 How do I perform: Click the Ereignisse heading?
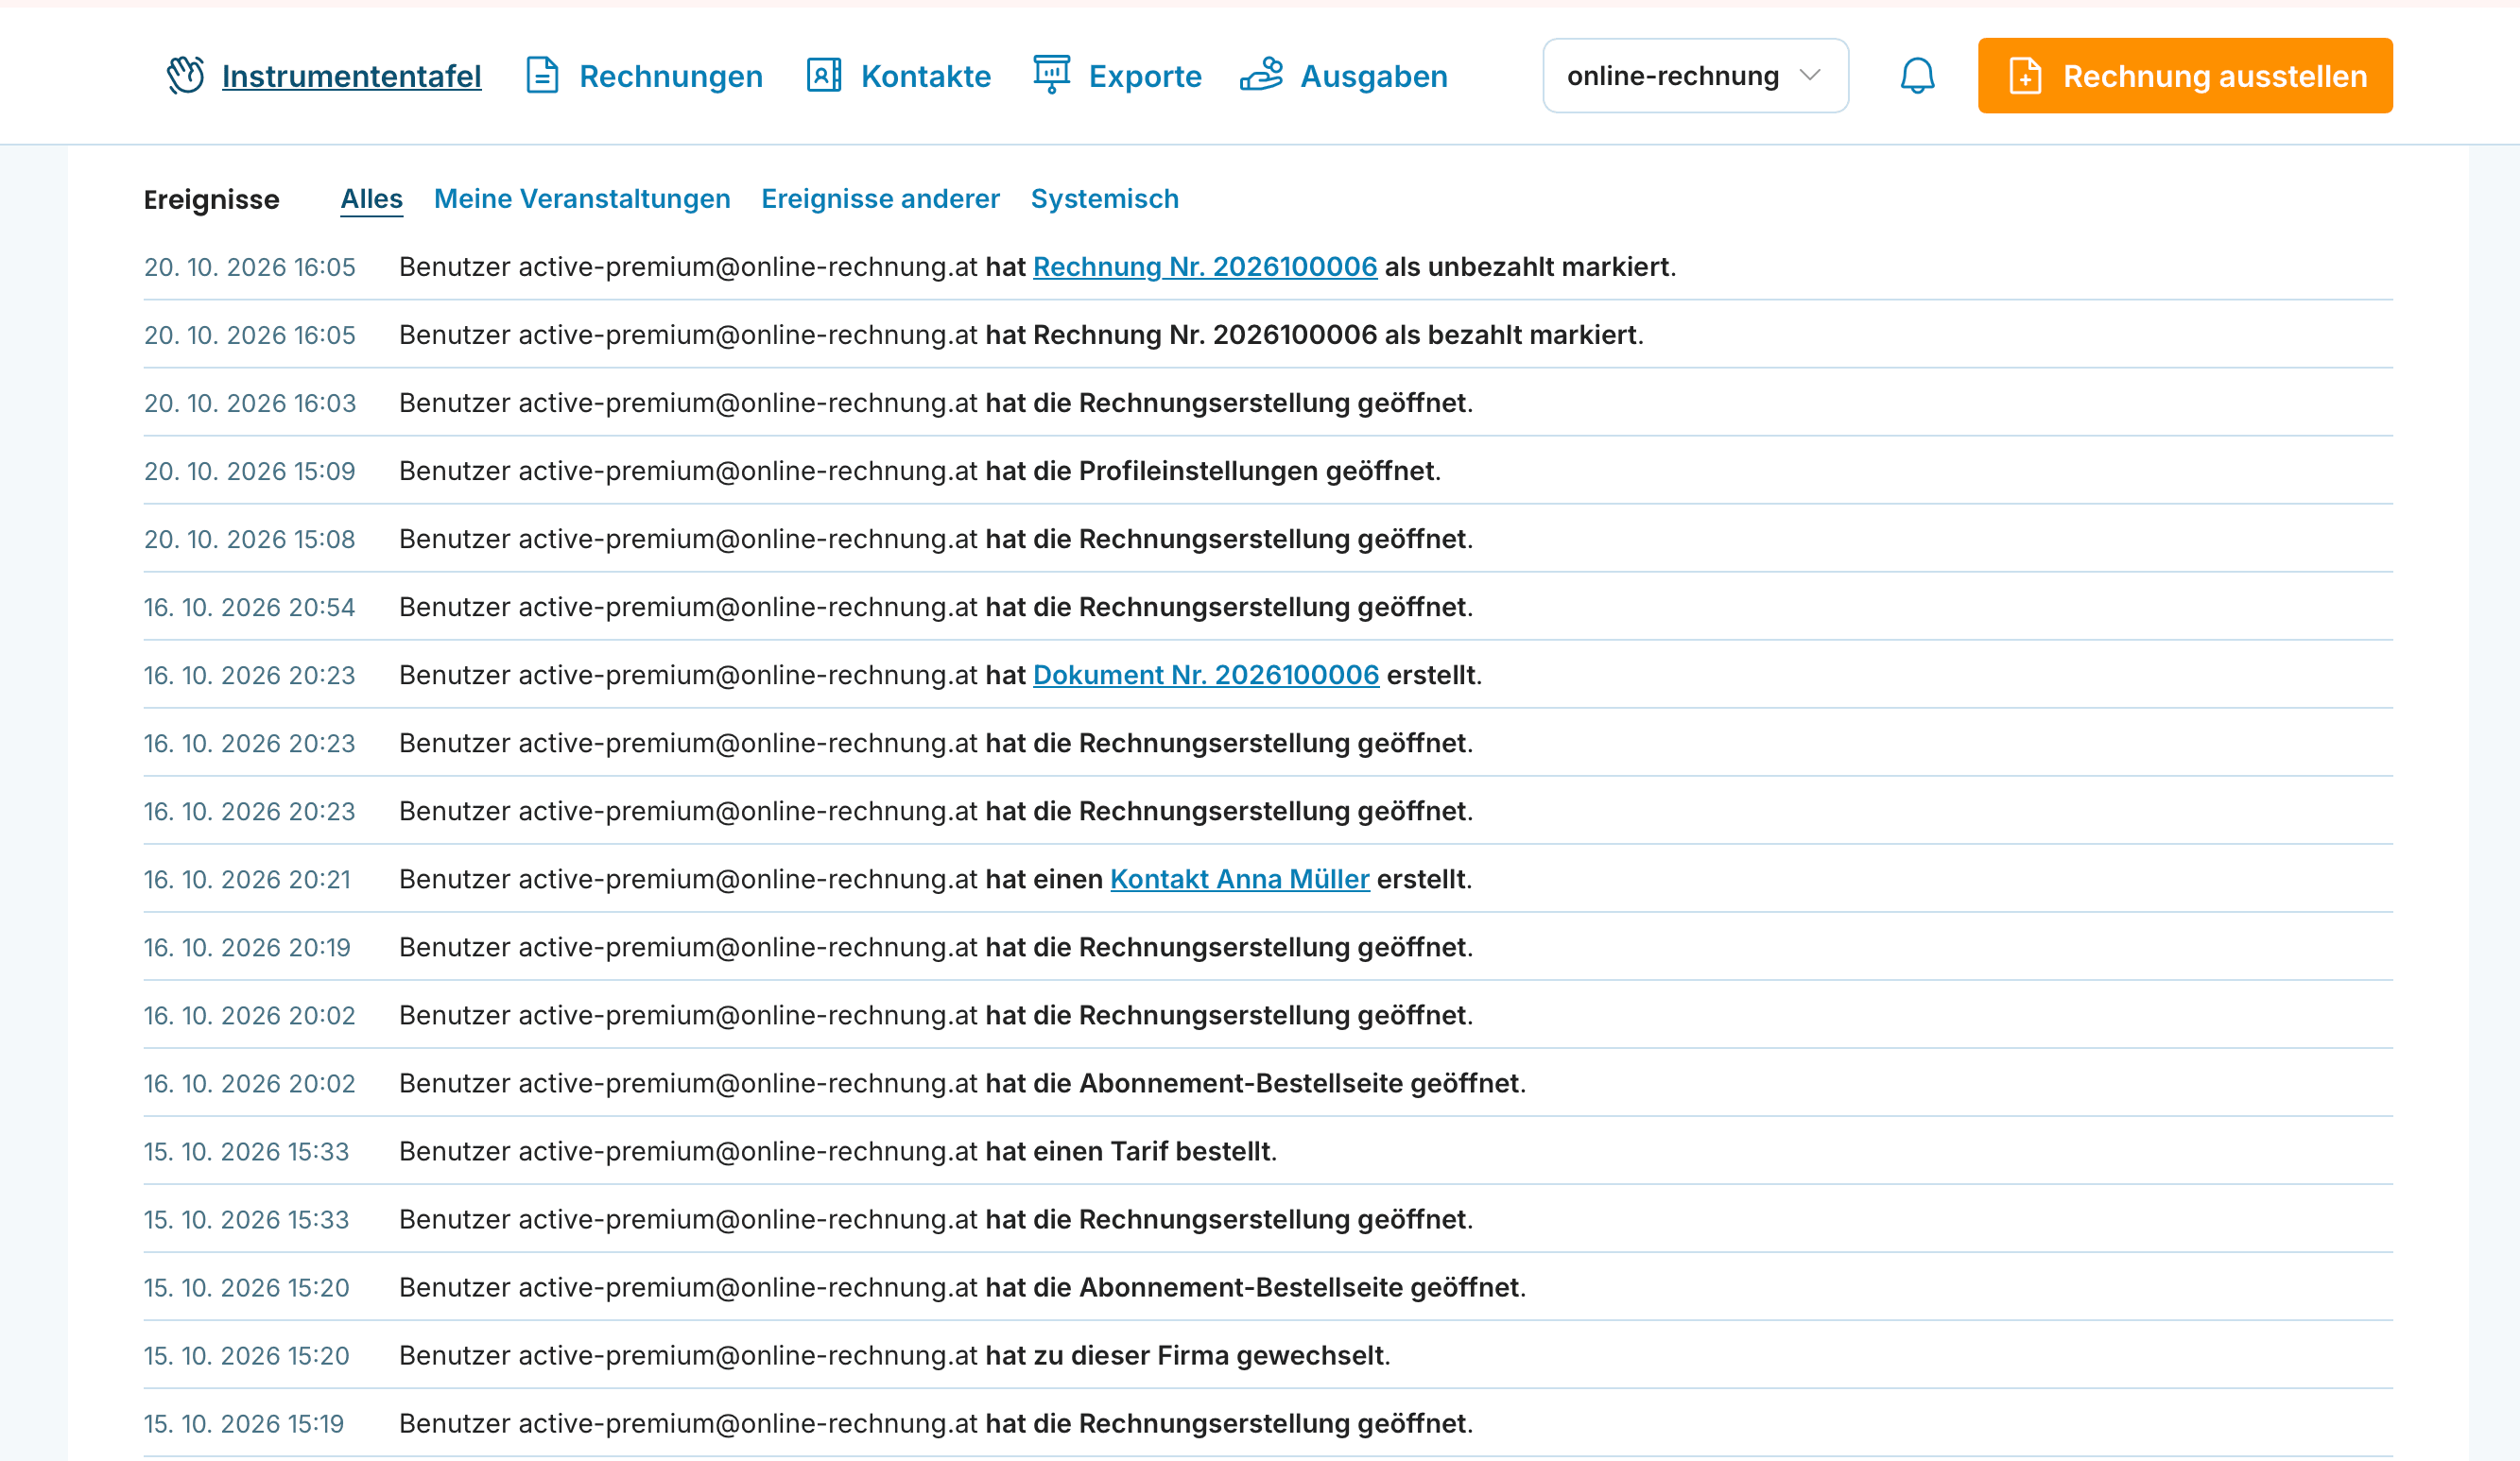pyautogui.click(x=211, y=199)
